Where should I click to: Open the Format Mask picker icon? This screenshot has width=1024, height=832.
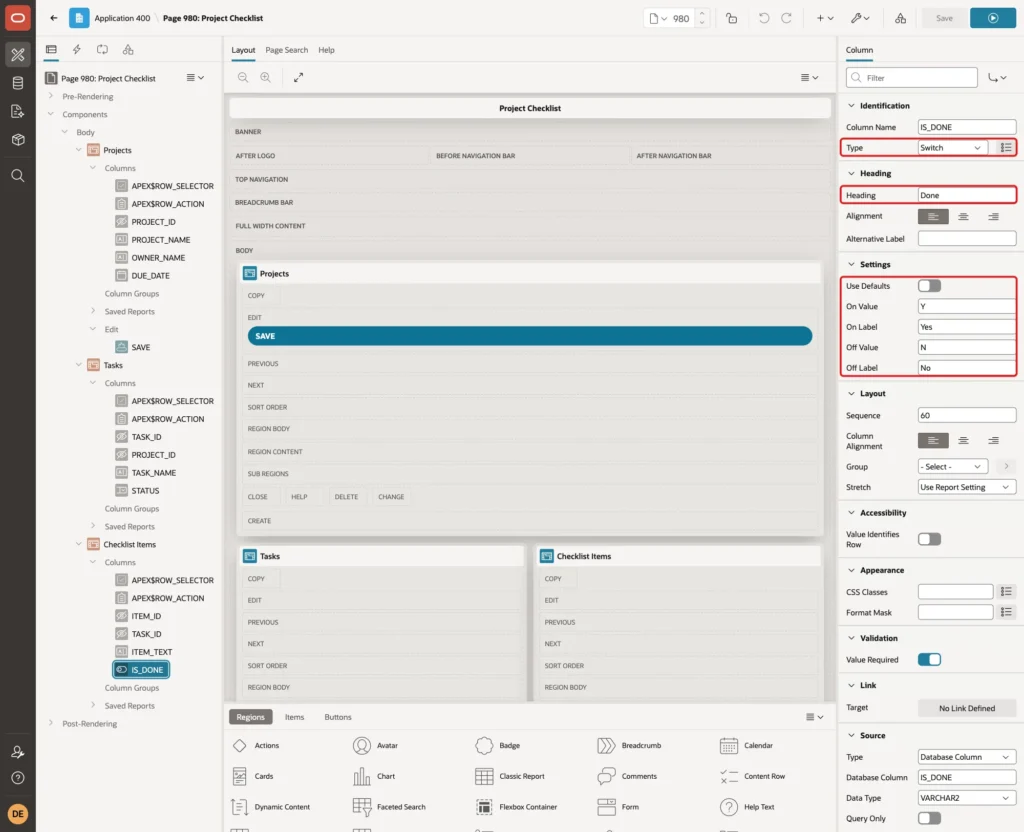pos(1006,612)
